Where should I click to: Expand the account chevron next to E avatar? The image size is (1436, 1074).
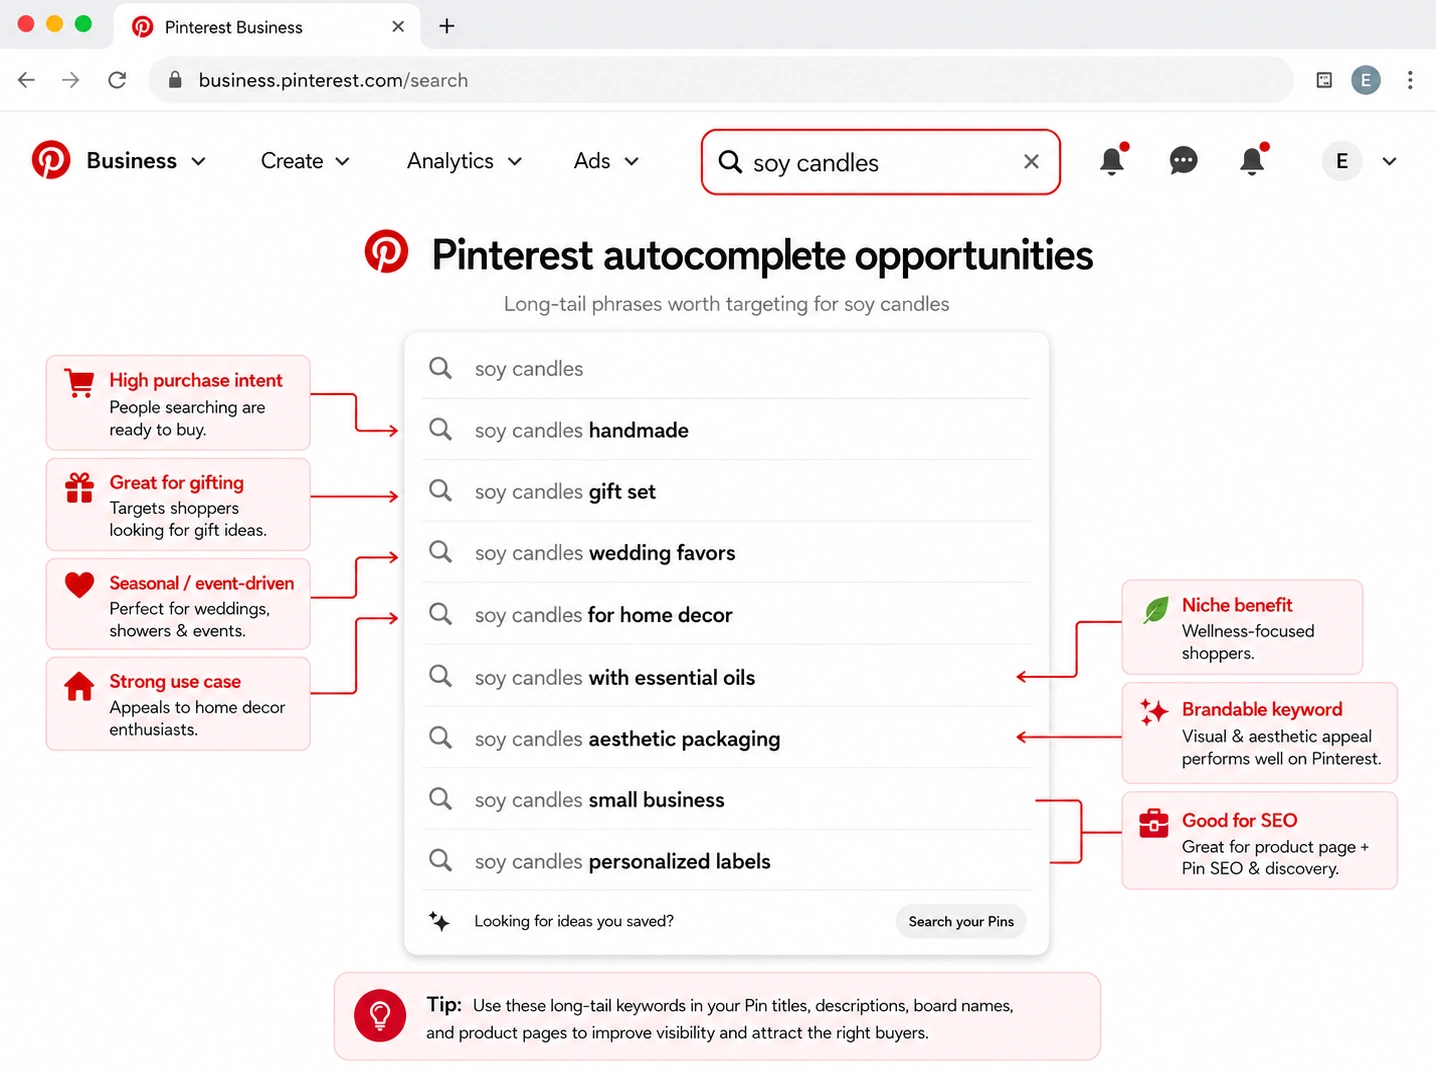[x=1389, y=161]
